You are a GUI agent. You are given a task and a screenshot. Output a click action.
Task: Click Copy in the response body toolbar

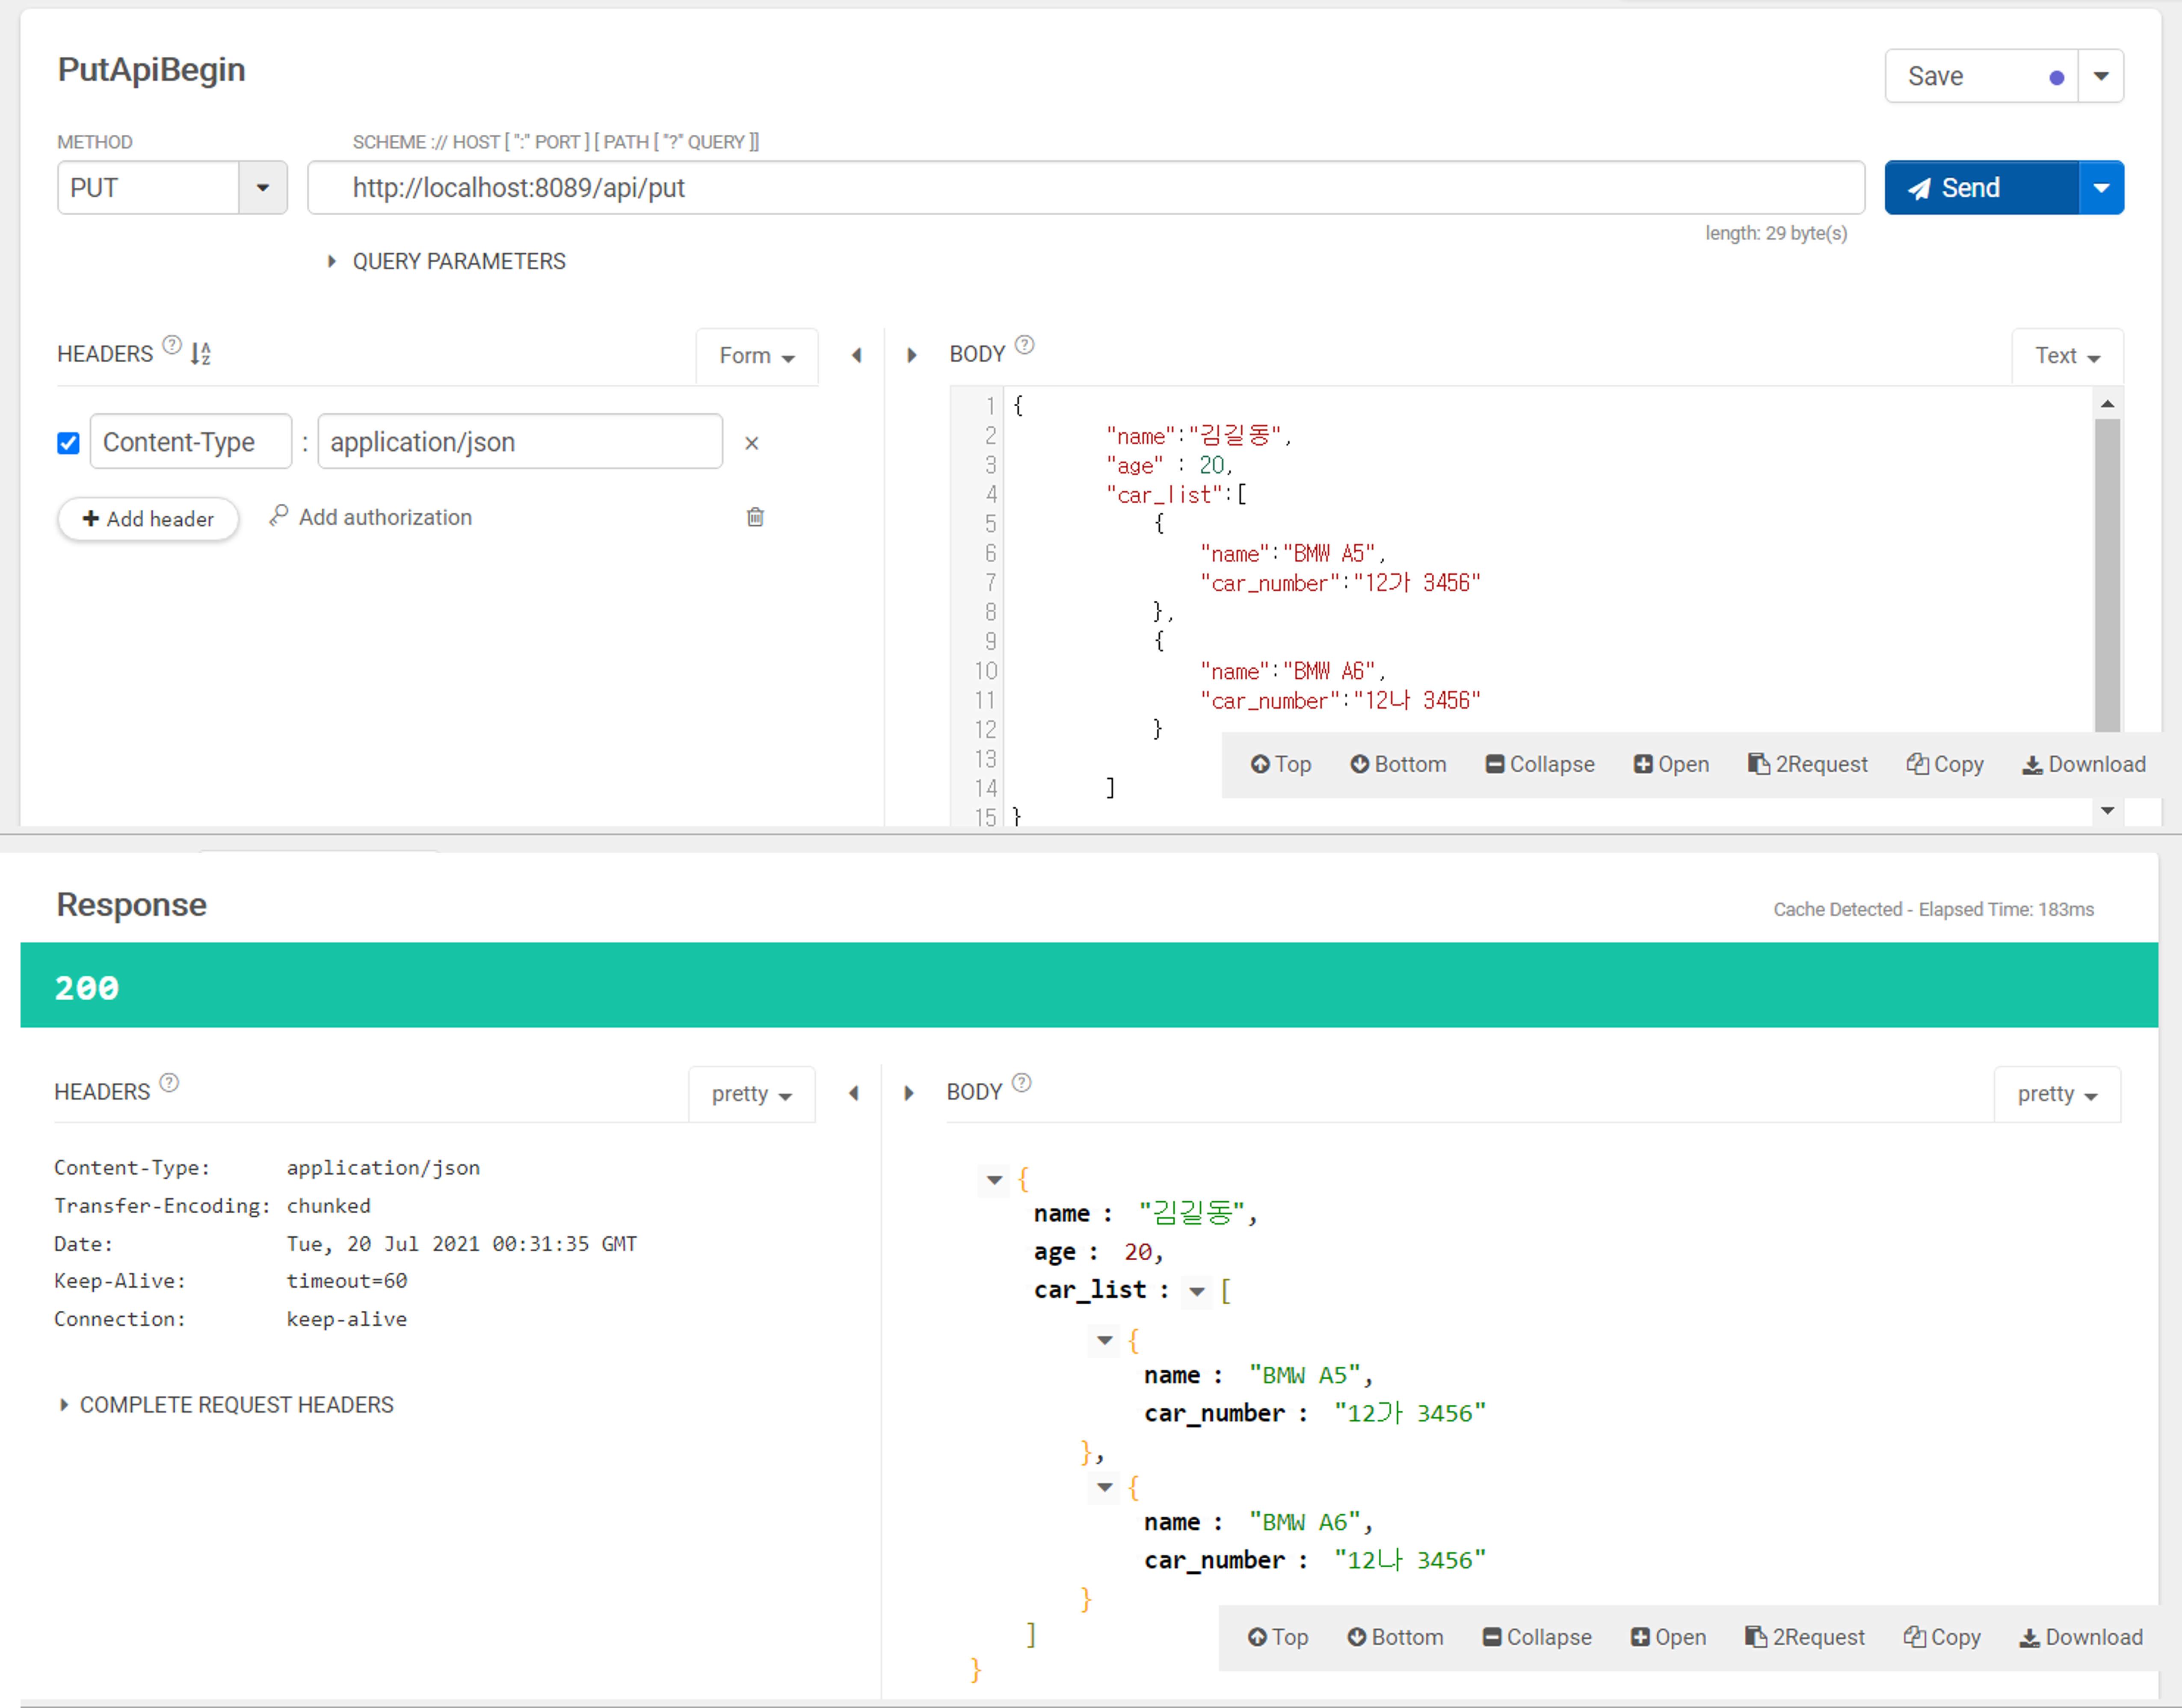coord(1942,1638)
